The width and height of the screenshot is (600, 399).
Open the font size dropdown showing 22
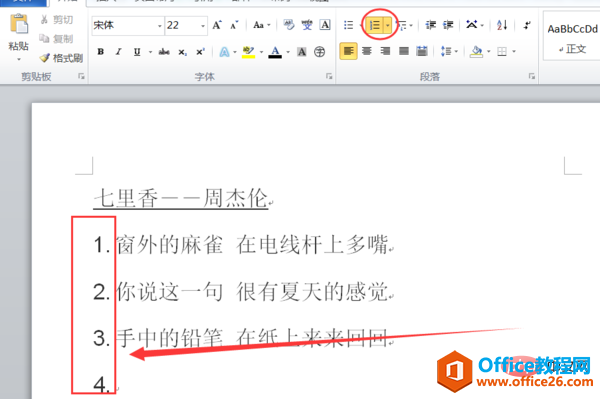click(186, 26)
